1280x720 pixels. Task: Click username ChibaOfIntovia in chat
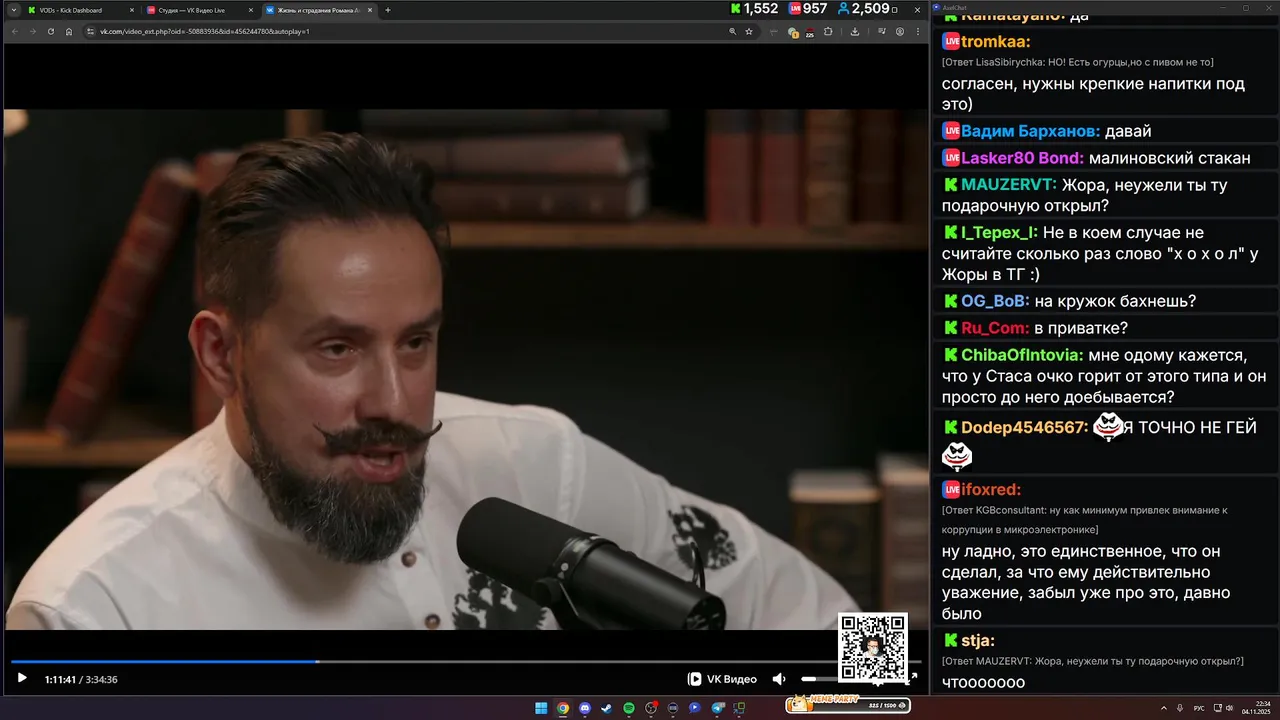(x=1022, y=355)
